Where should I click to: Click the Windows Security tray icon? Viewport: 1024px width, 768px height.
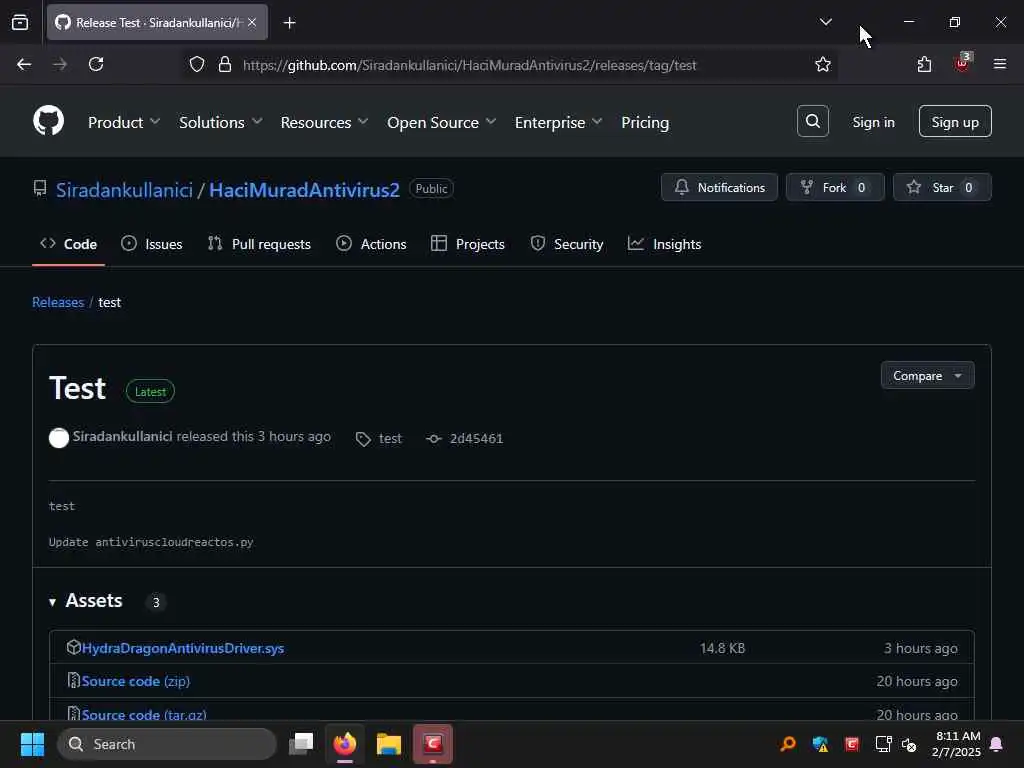click(x=820, y=744)
